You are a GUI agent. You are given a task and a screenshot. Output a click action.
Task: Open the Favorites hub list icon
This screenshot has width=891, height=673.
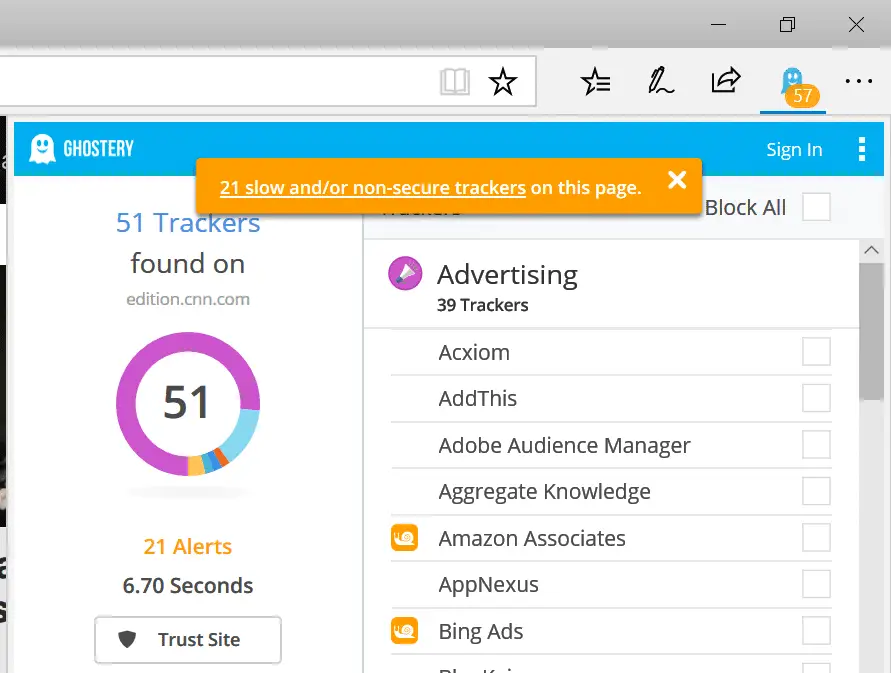(x=596, y=81)
